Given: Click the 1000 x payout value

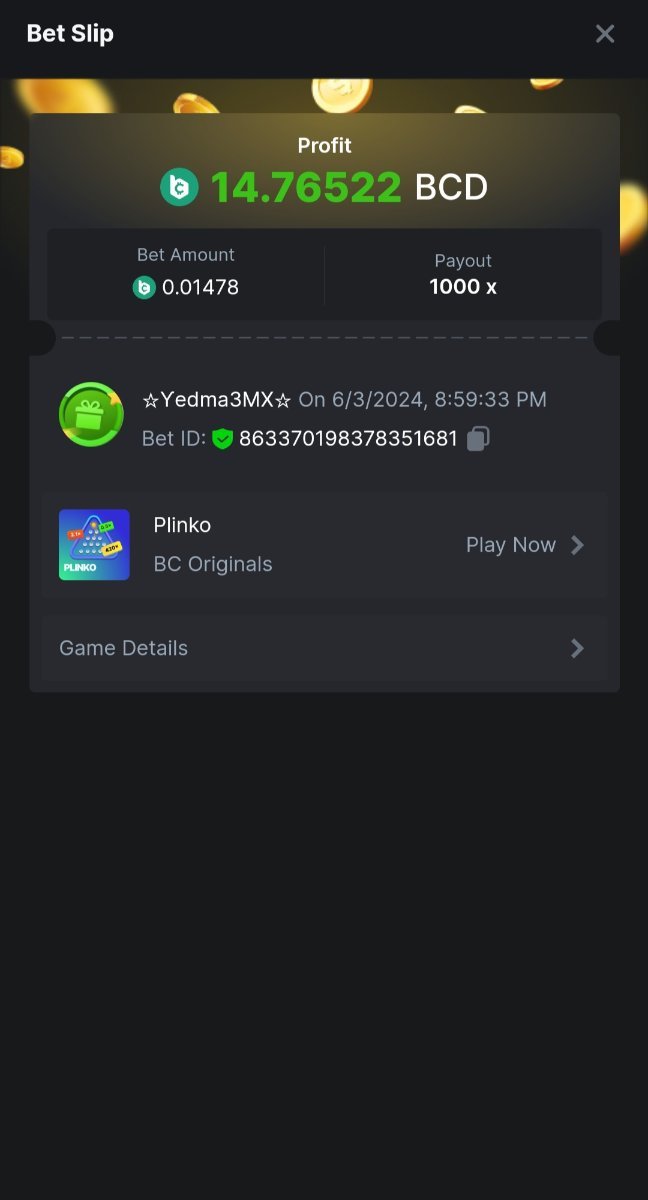Looking at the screenshot, I should [463, 287].
